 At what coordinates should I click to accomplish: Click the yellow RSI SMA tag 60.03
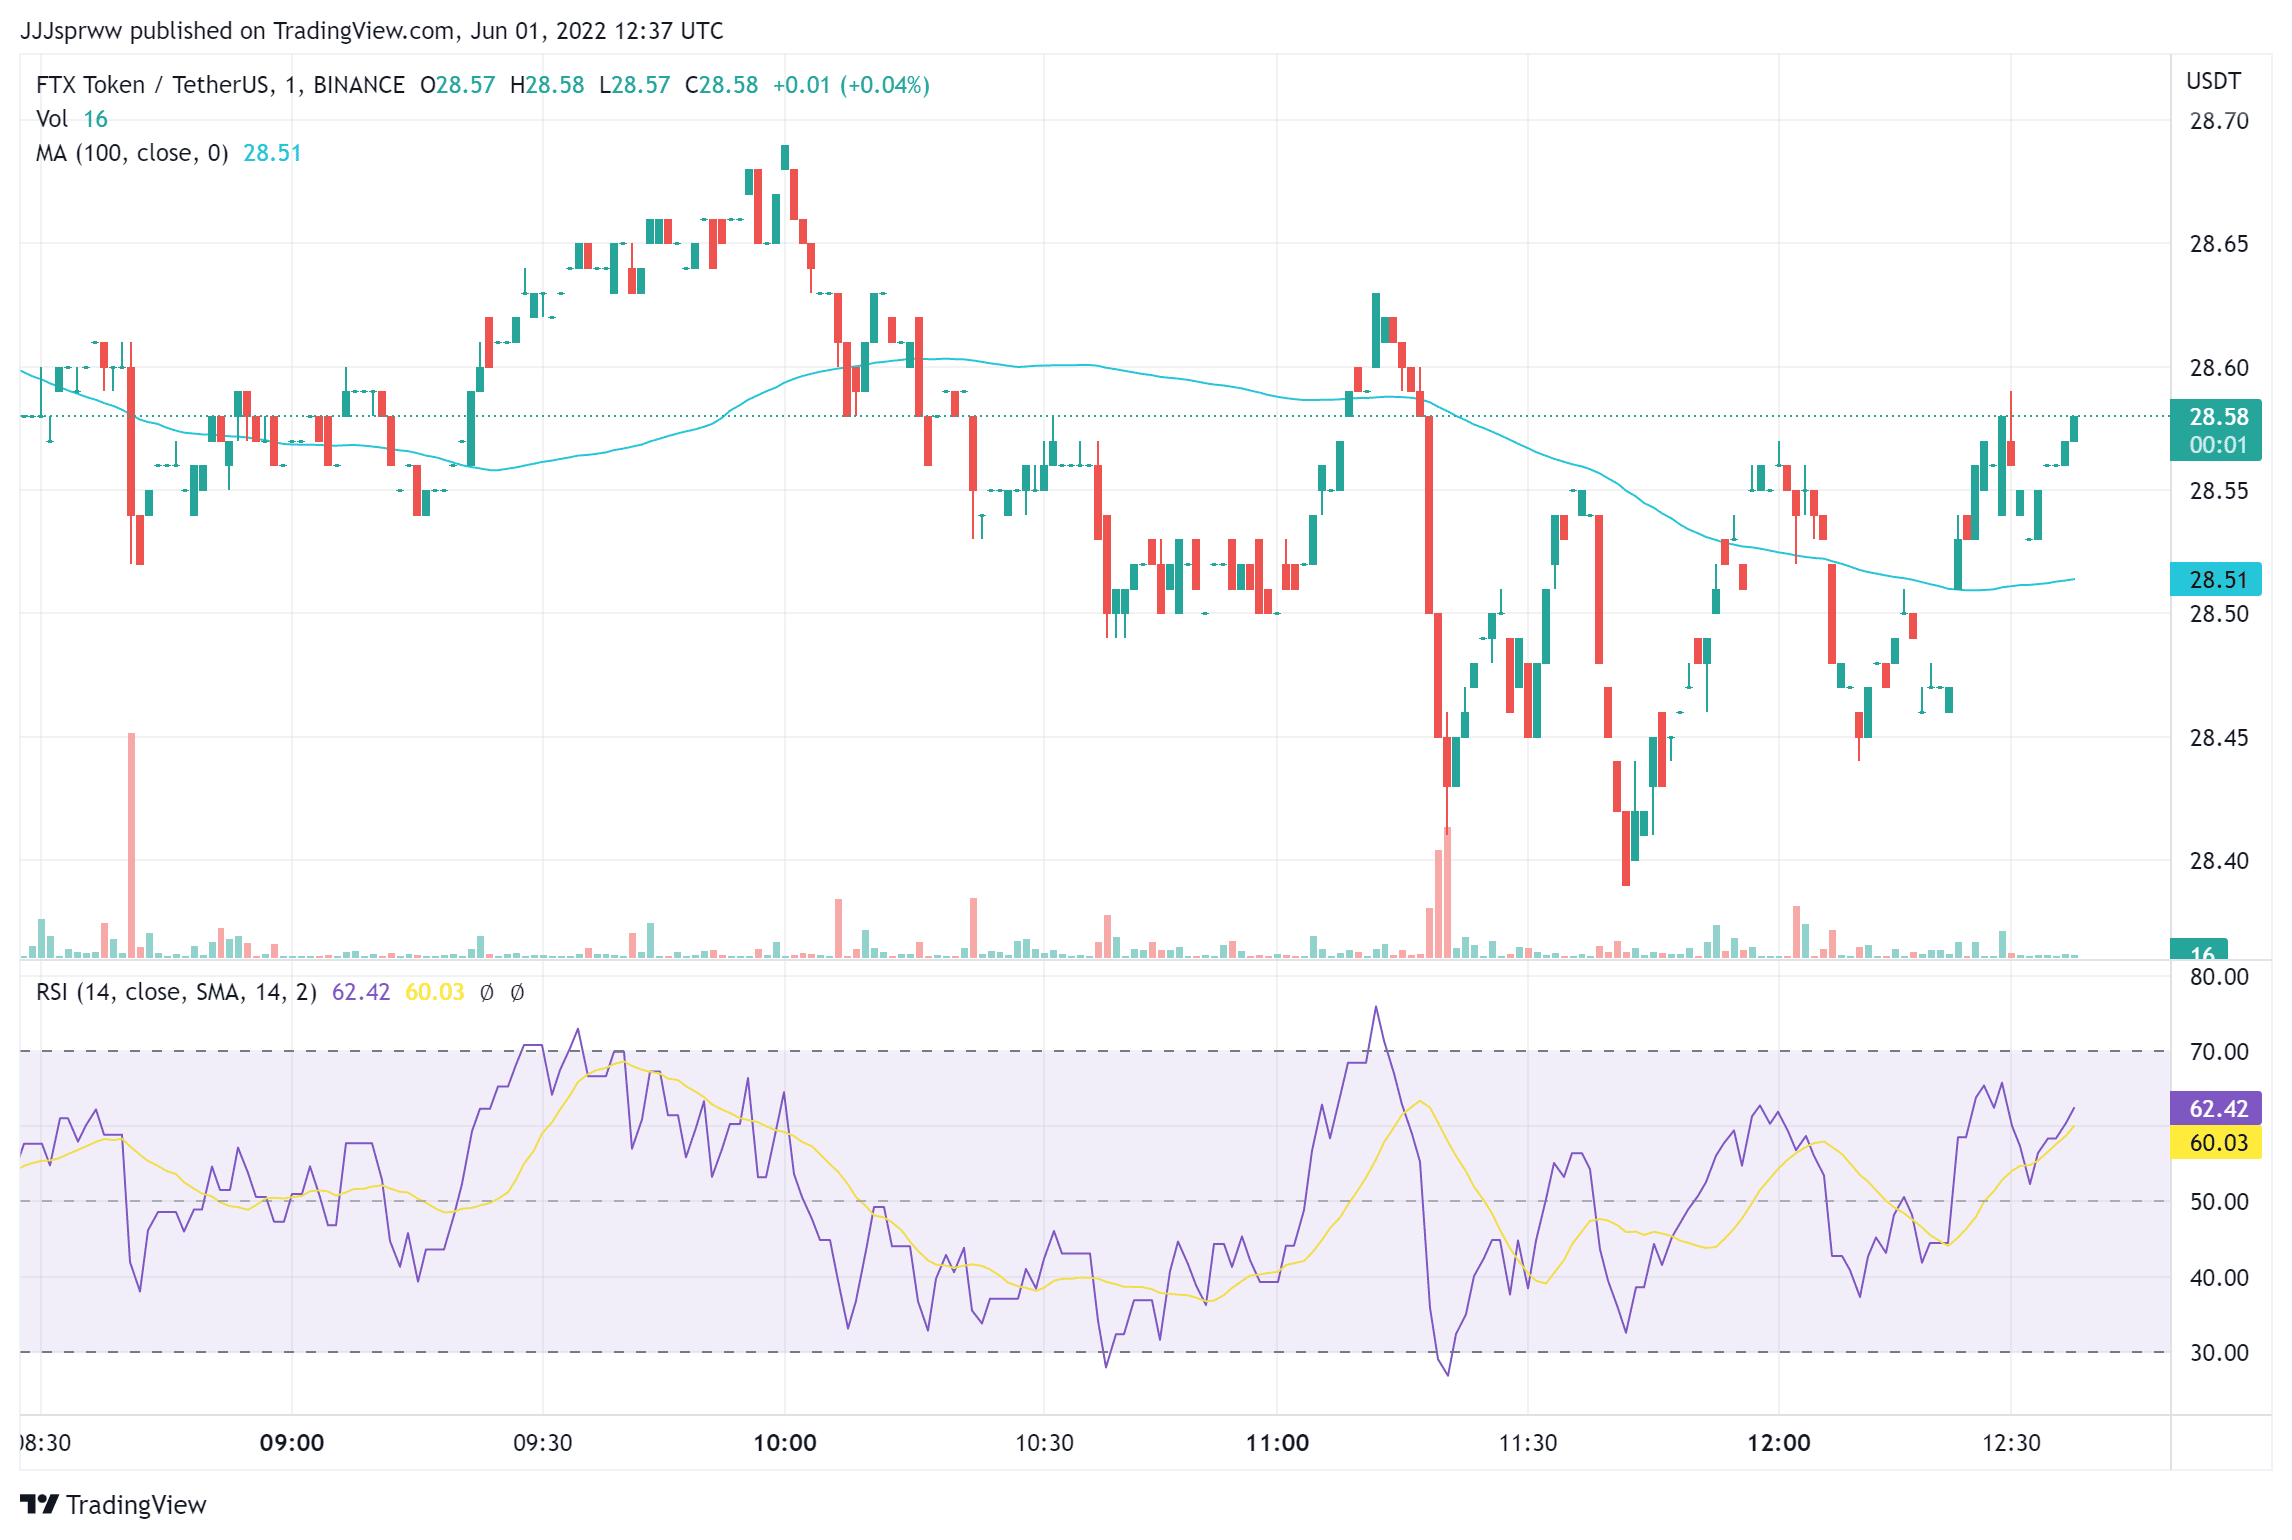2215,1142
